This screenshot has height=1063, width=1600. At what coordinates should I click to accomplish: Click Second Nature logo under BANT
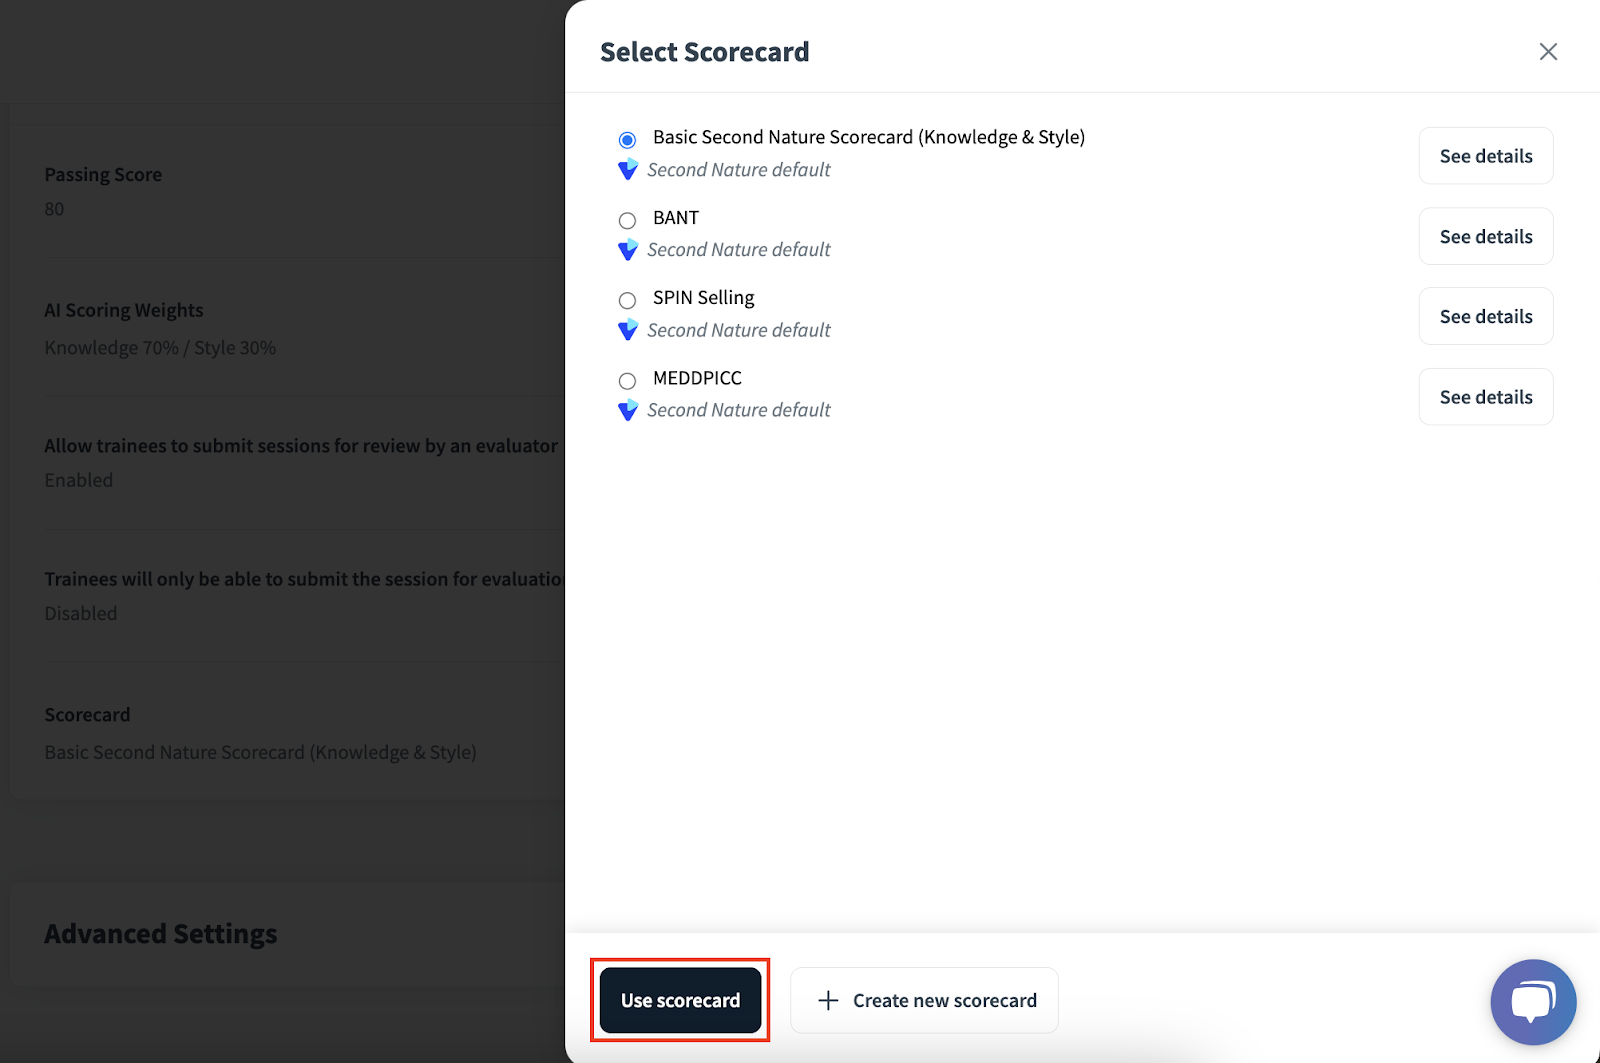tap(628, 250)
